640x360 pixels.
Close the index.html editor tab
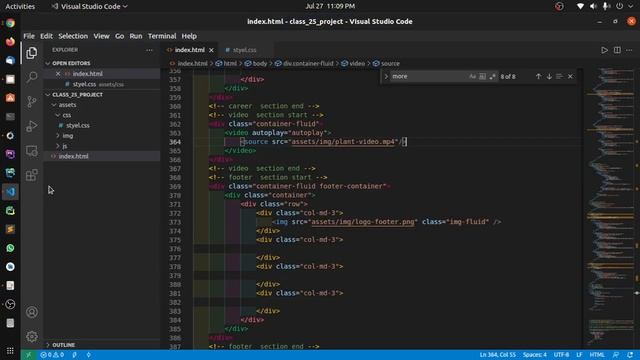(x=211, y=50)
